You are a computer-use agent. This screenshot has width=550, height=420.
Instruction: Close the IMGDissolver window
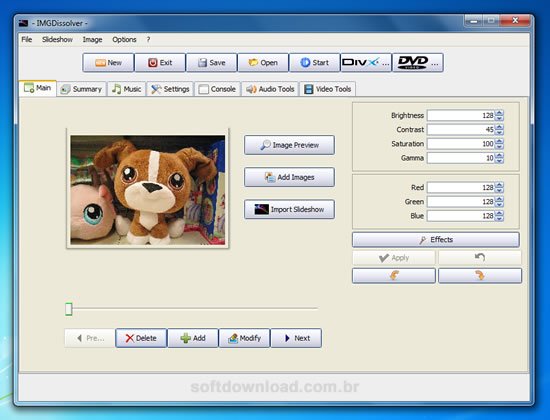[515, 21]
